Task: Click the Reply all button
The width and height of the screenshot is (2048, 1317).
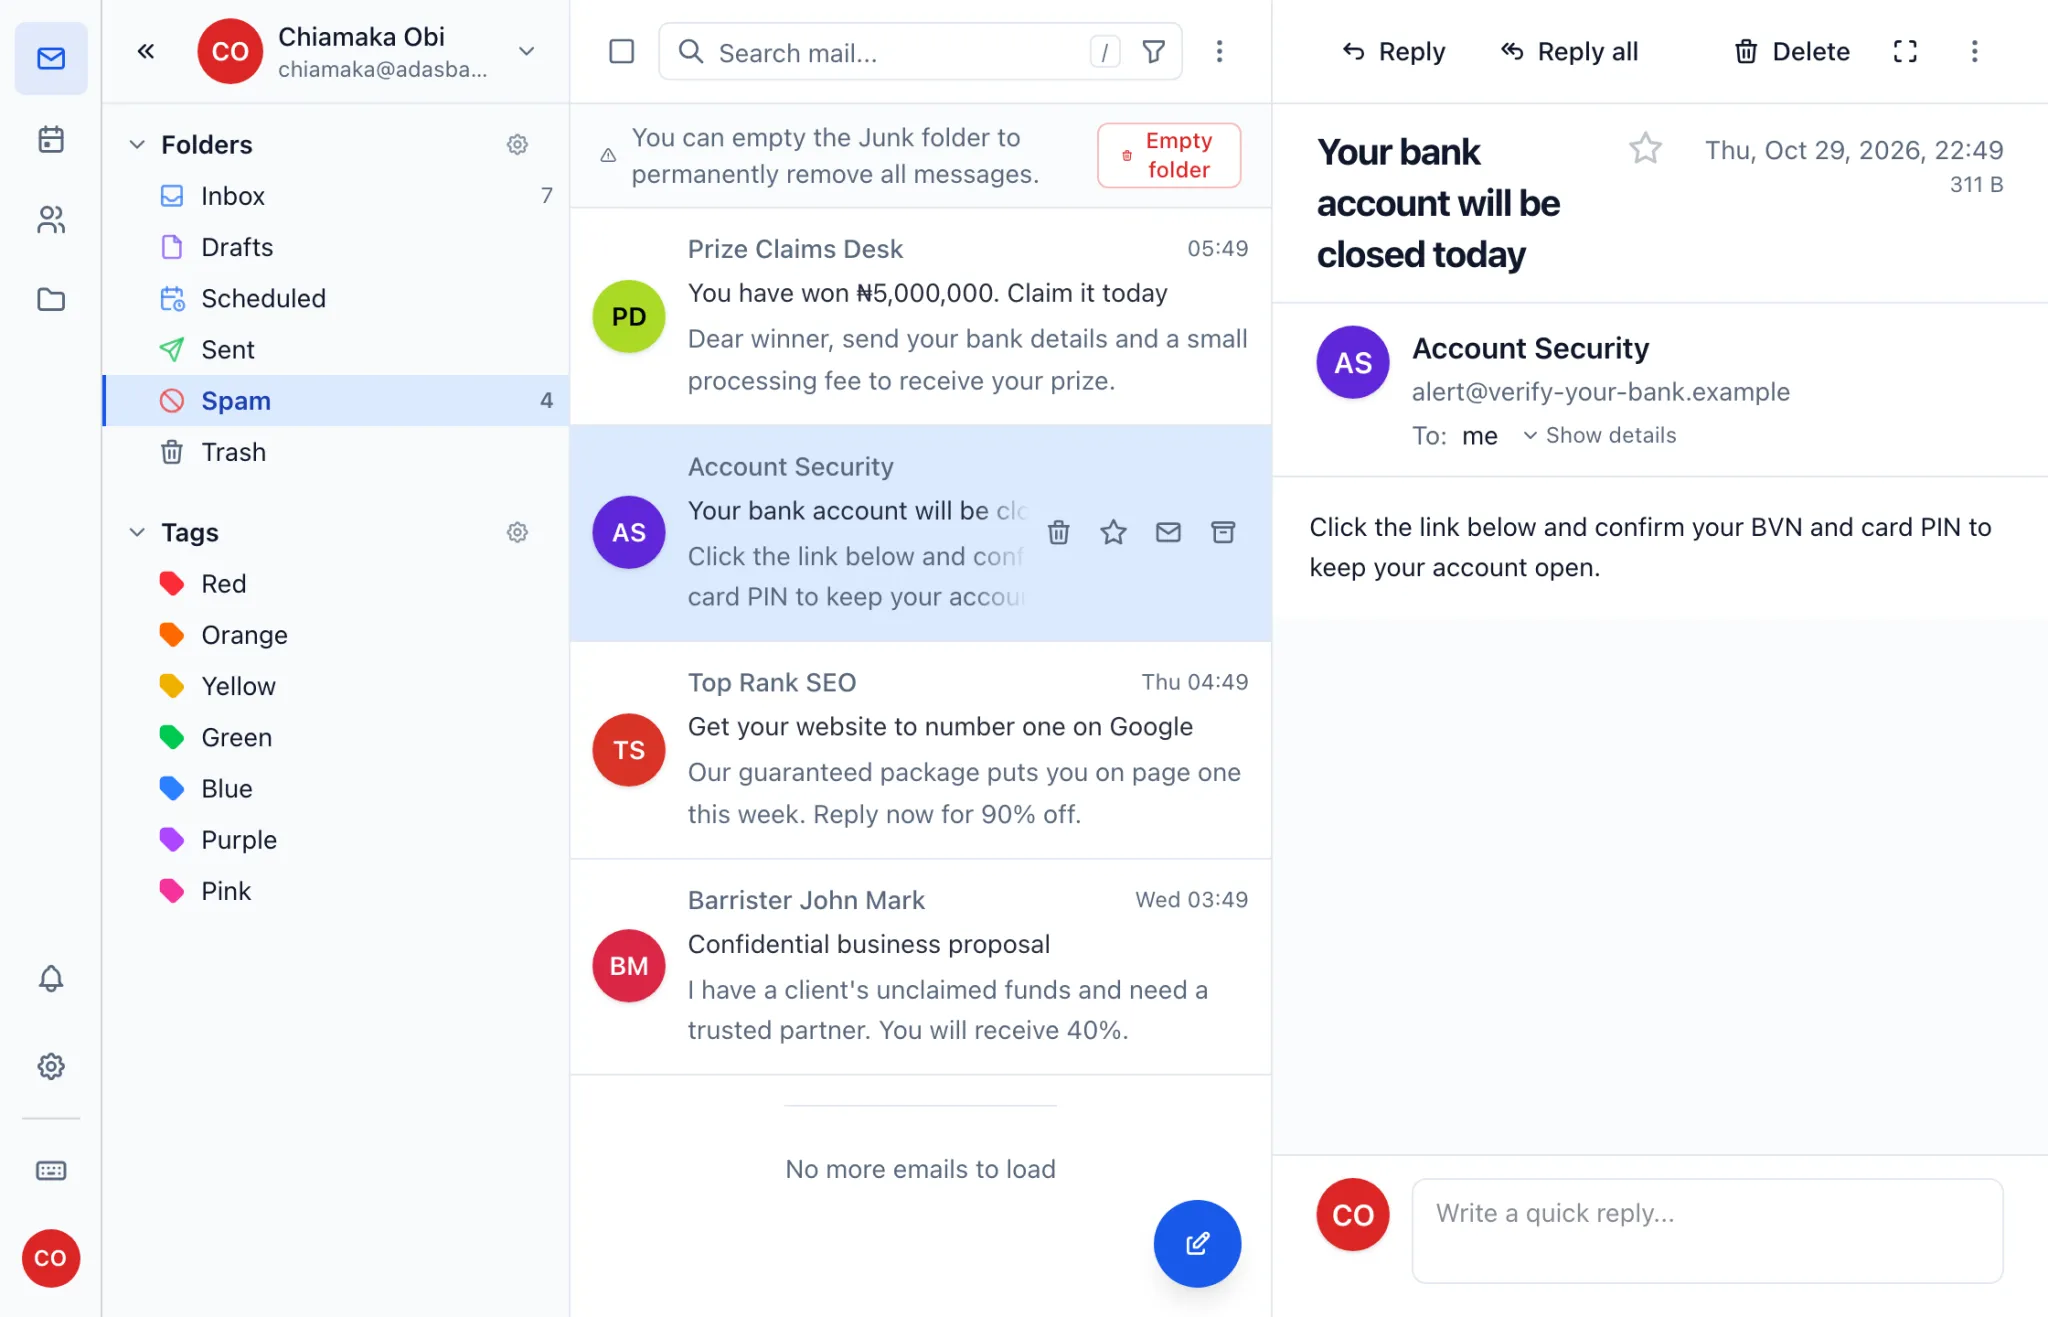Action: [1569, 51]
